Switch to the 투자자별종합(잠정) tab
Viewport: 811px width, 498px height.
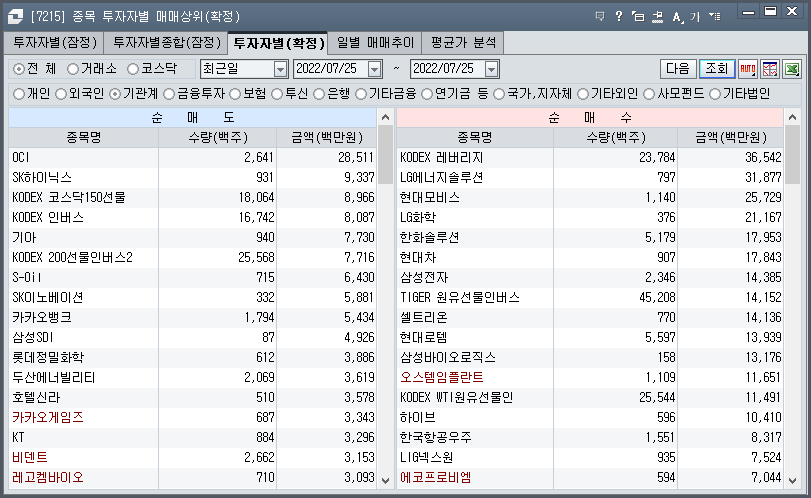pyautogui.click(x=166, y=43)
